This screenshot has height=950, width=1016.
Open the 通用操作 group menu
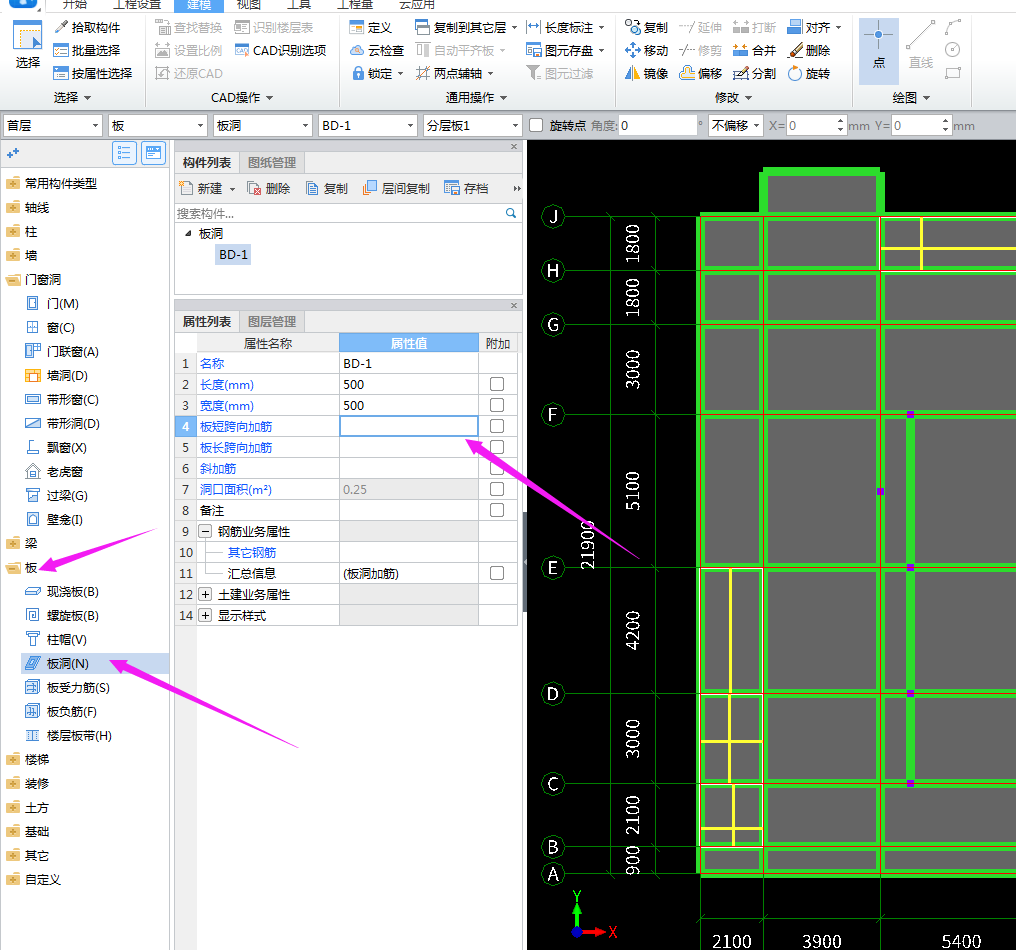[x=476, y=98]
